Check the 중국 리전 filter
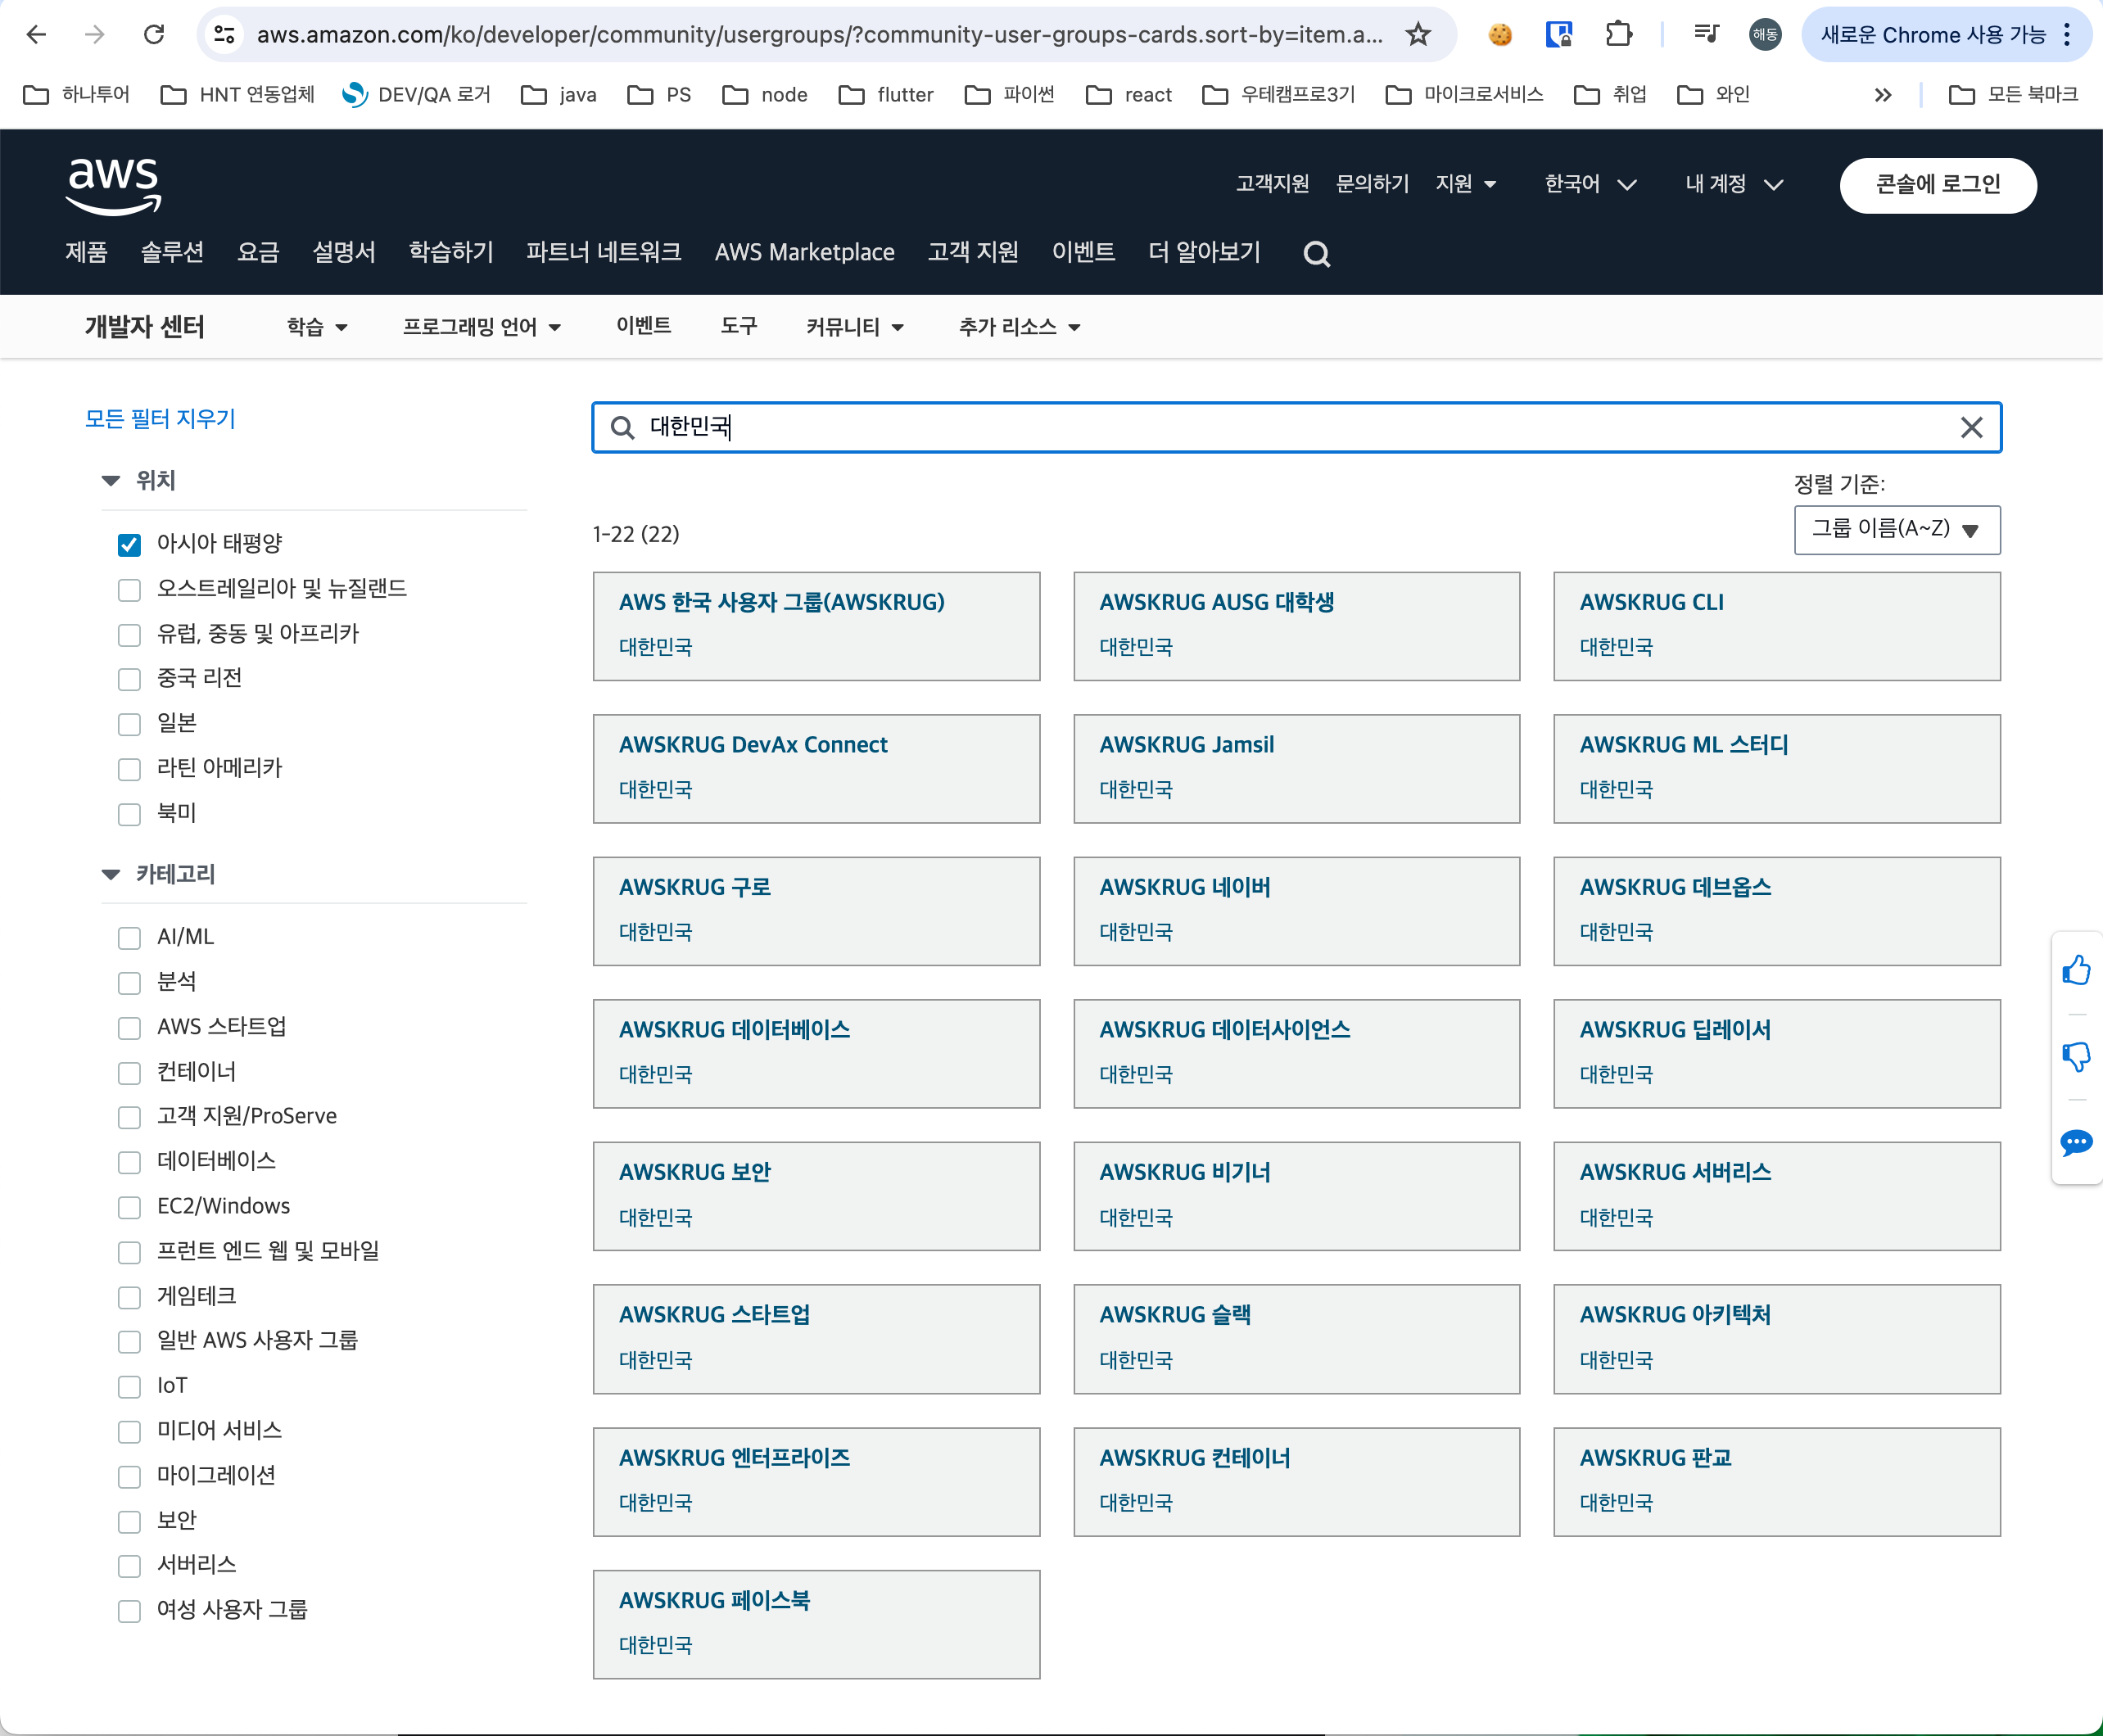This screenshot has height=1736, width=2103. tap(129, 680)
